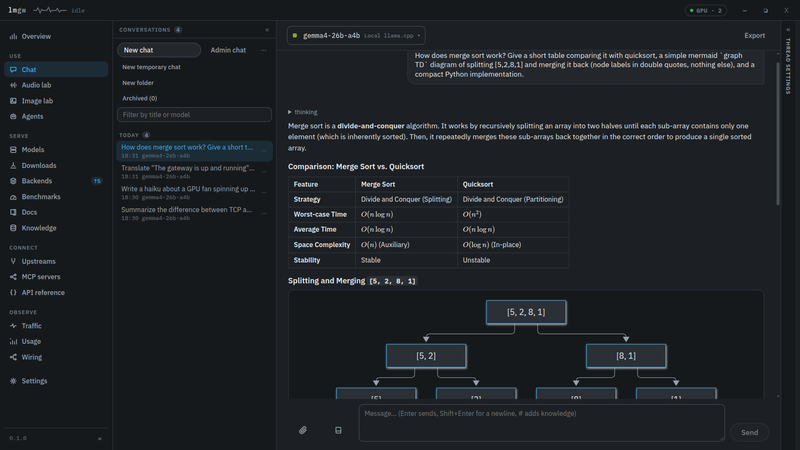Image resolution: width=800 pixels, height=450 pixels.
Task: Open the Overview page
Action: (56, 36)
